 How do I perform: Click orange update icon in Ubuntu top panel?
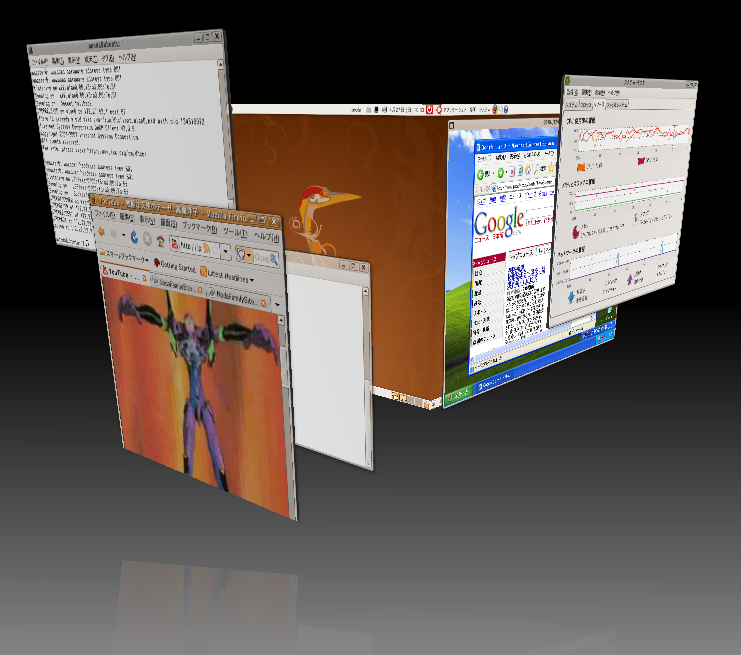coord(439,109)
